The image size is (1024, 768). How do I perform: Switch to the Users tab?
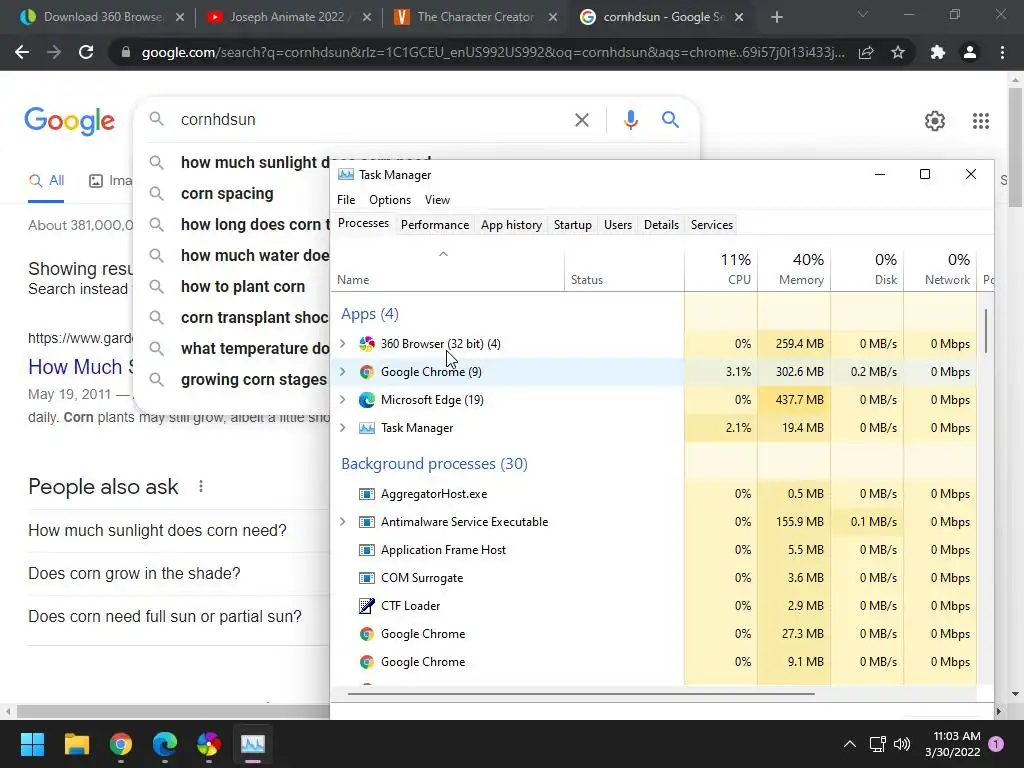pos(618,225)
